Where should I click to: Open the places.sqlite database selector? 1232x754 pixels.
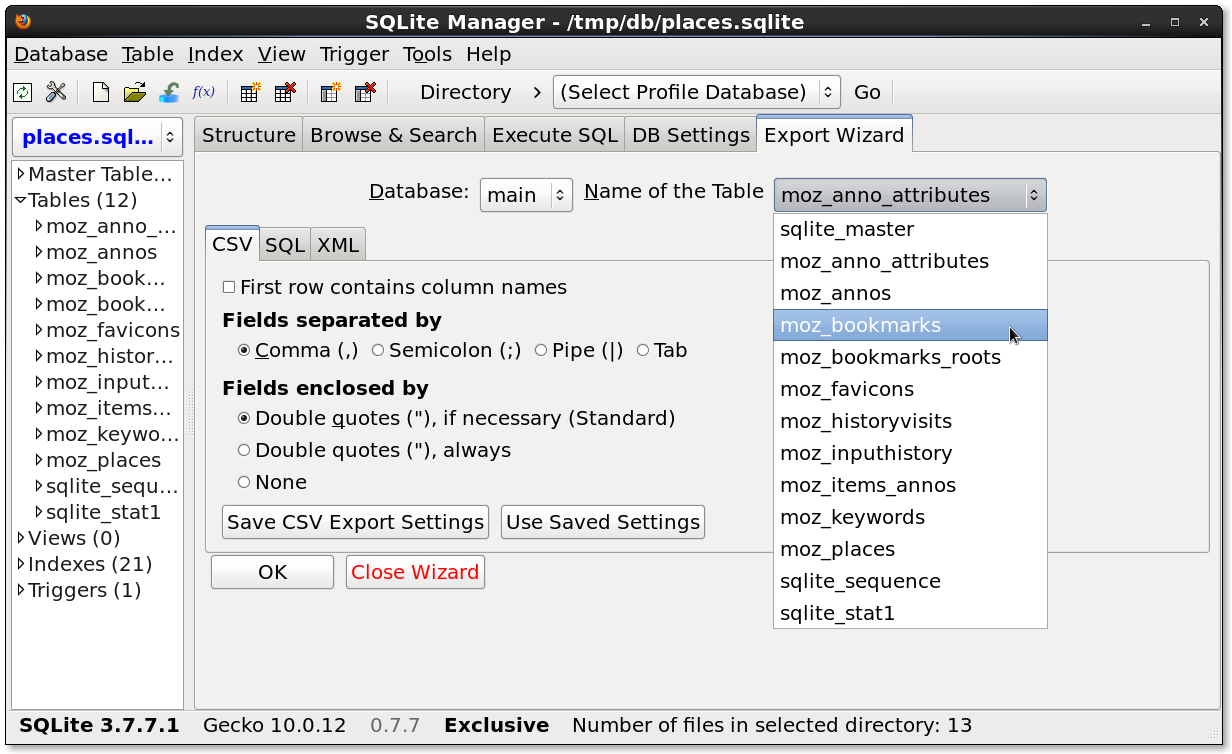point(98,137)
